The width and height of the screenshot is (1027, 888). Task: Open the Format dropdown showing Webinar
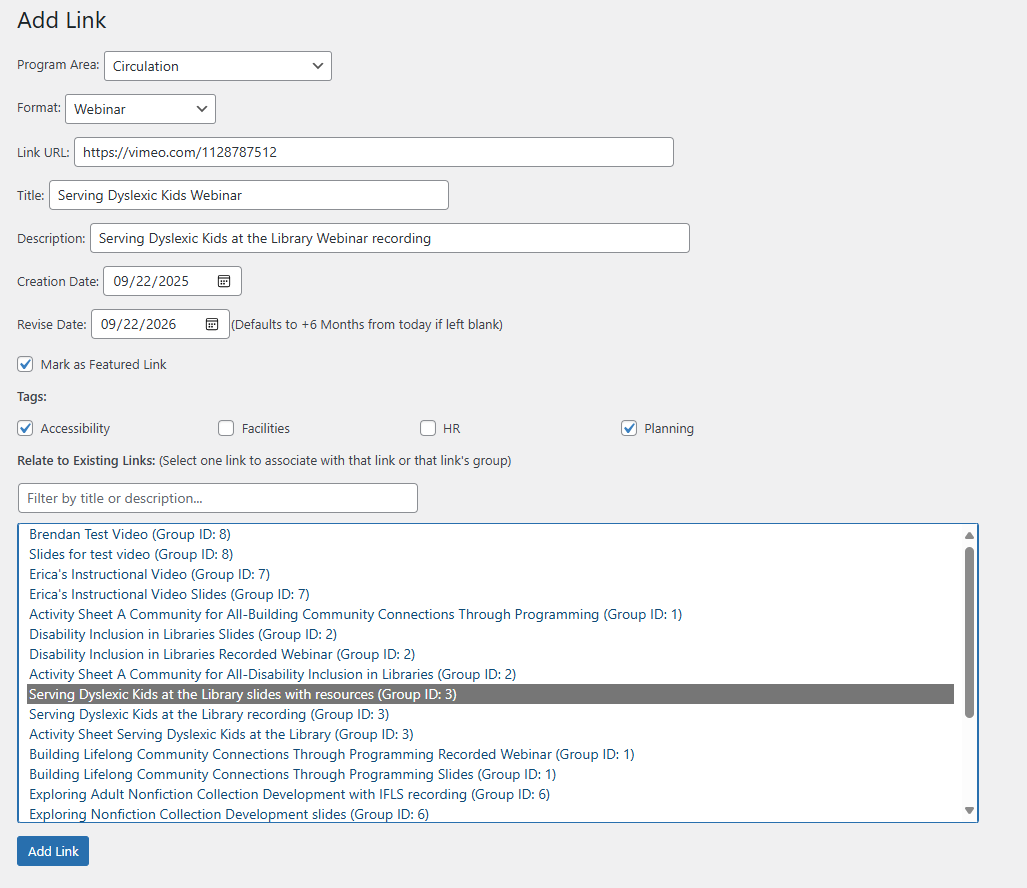(x=140, y=109)
